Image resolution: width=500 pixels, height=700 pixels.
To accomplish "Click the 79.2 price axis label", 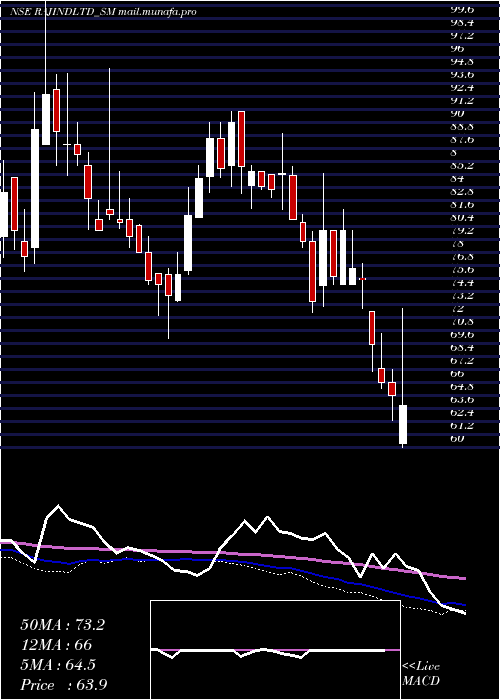I will 464,231.
